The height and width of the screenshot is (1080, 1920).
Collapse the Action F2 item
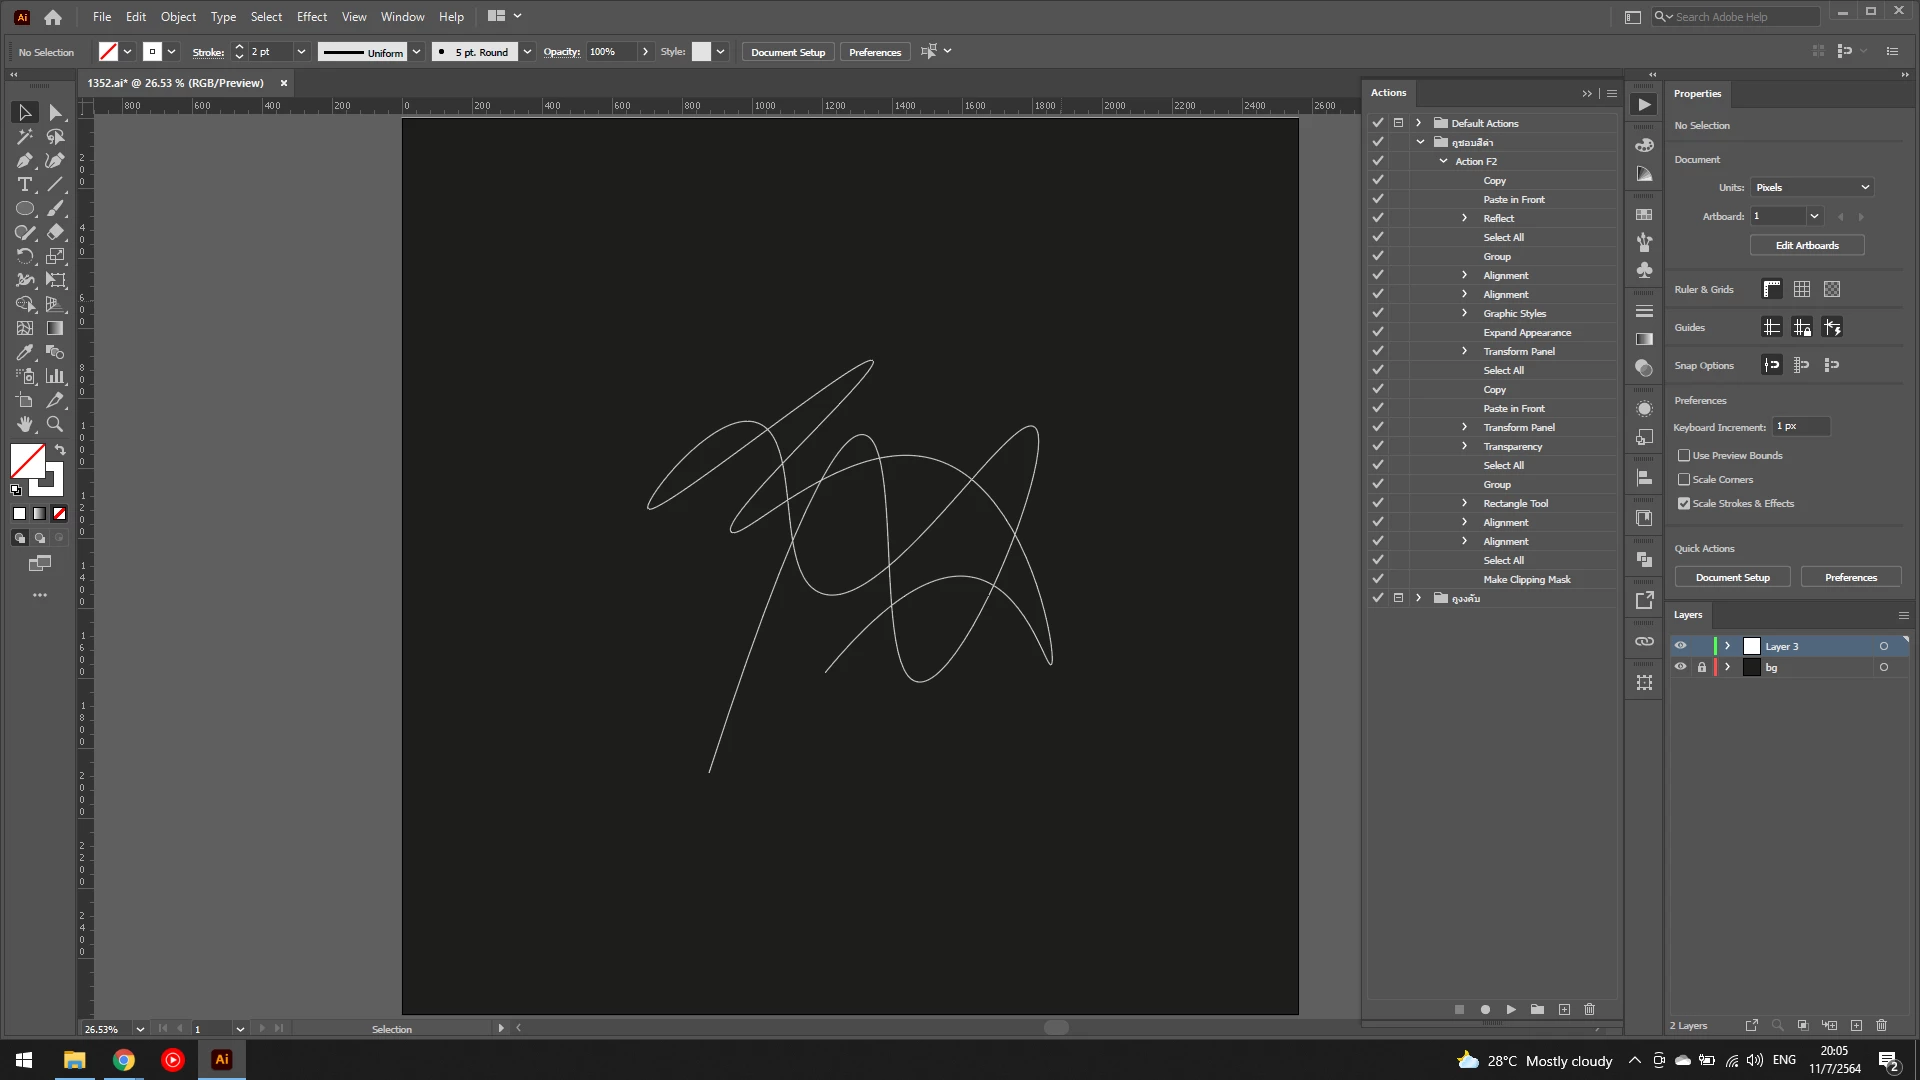(x=1443, y=161)
